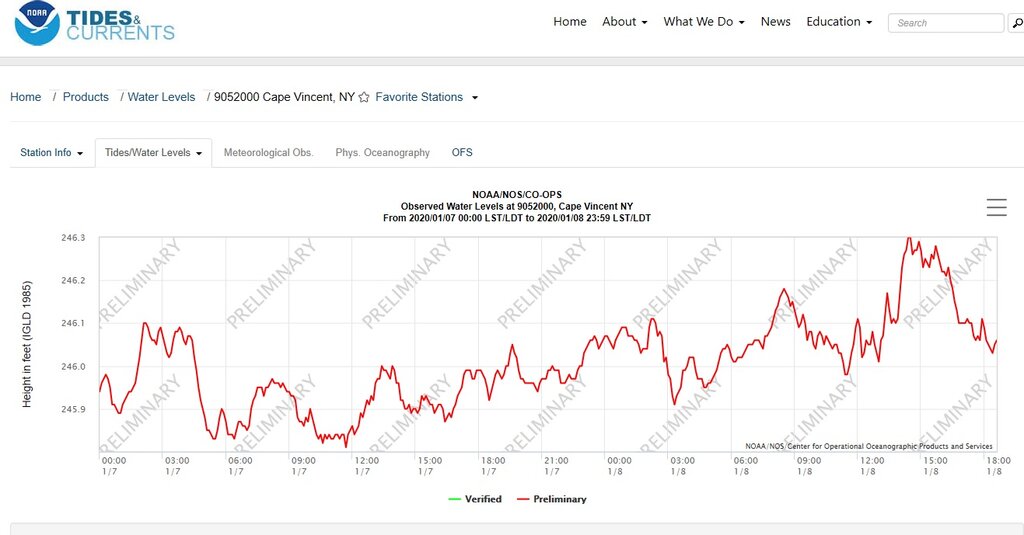Expand the What We Do dropdown

coord(704,22)
